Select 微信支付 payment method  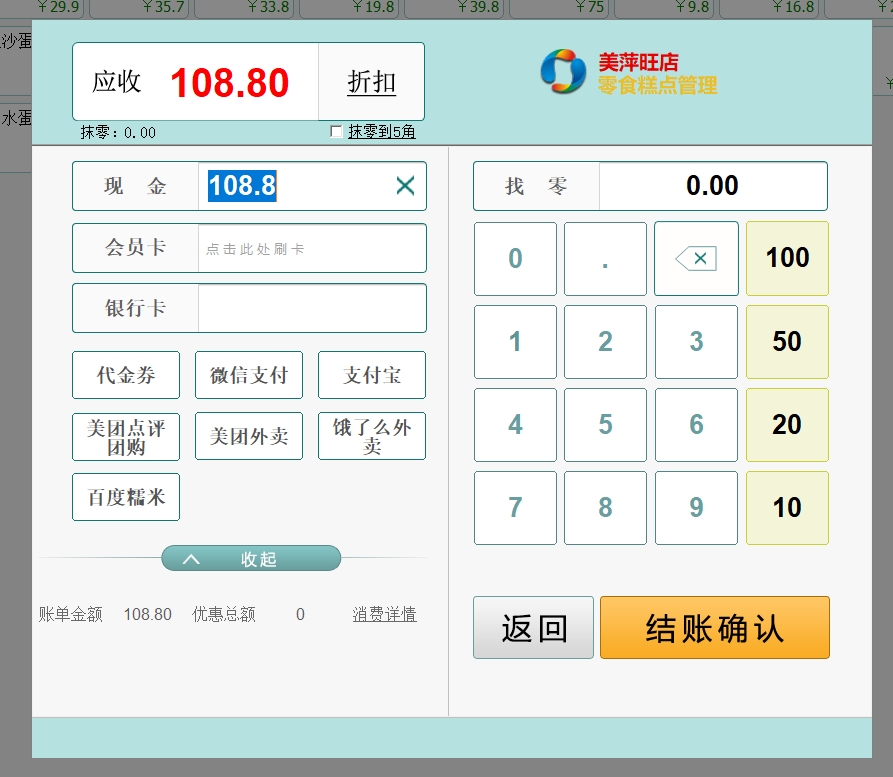[x=249, y=375]
